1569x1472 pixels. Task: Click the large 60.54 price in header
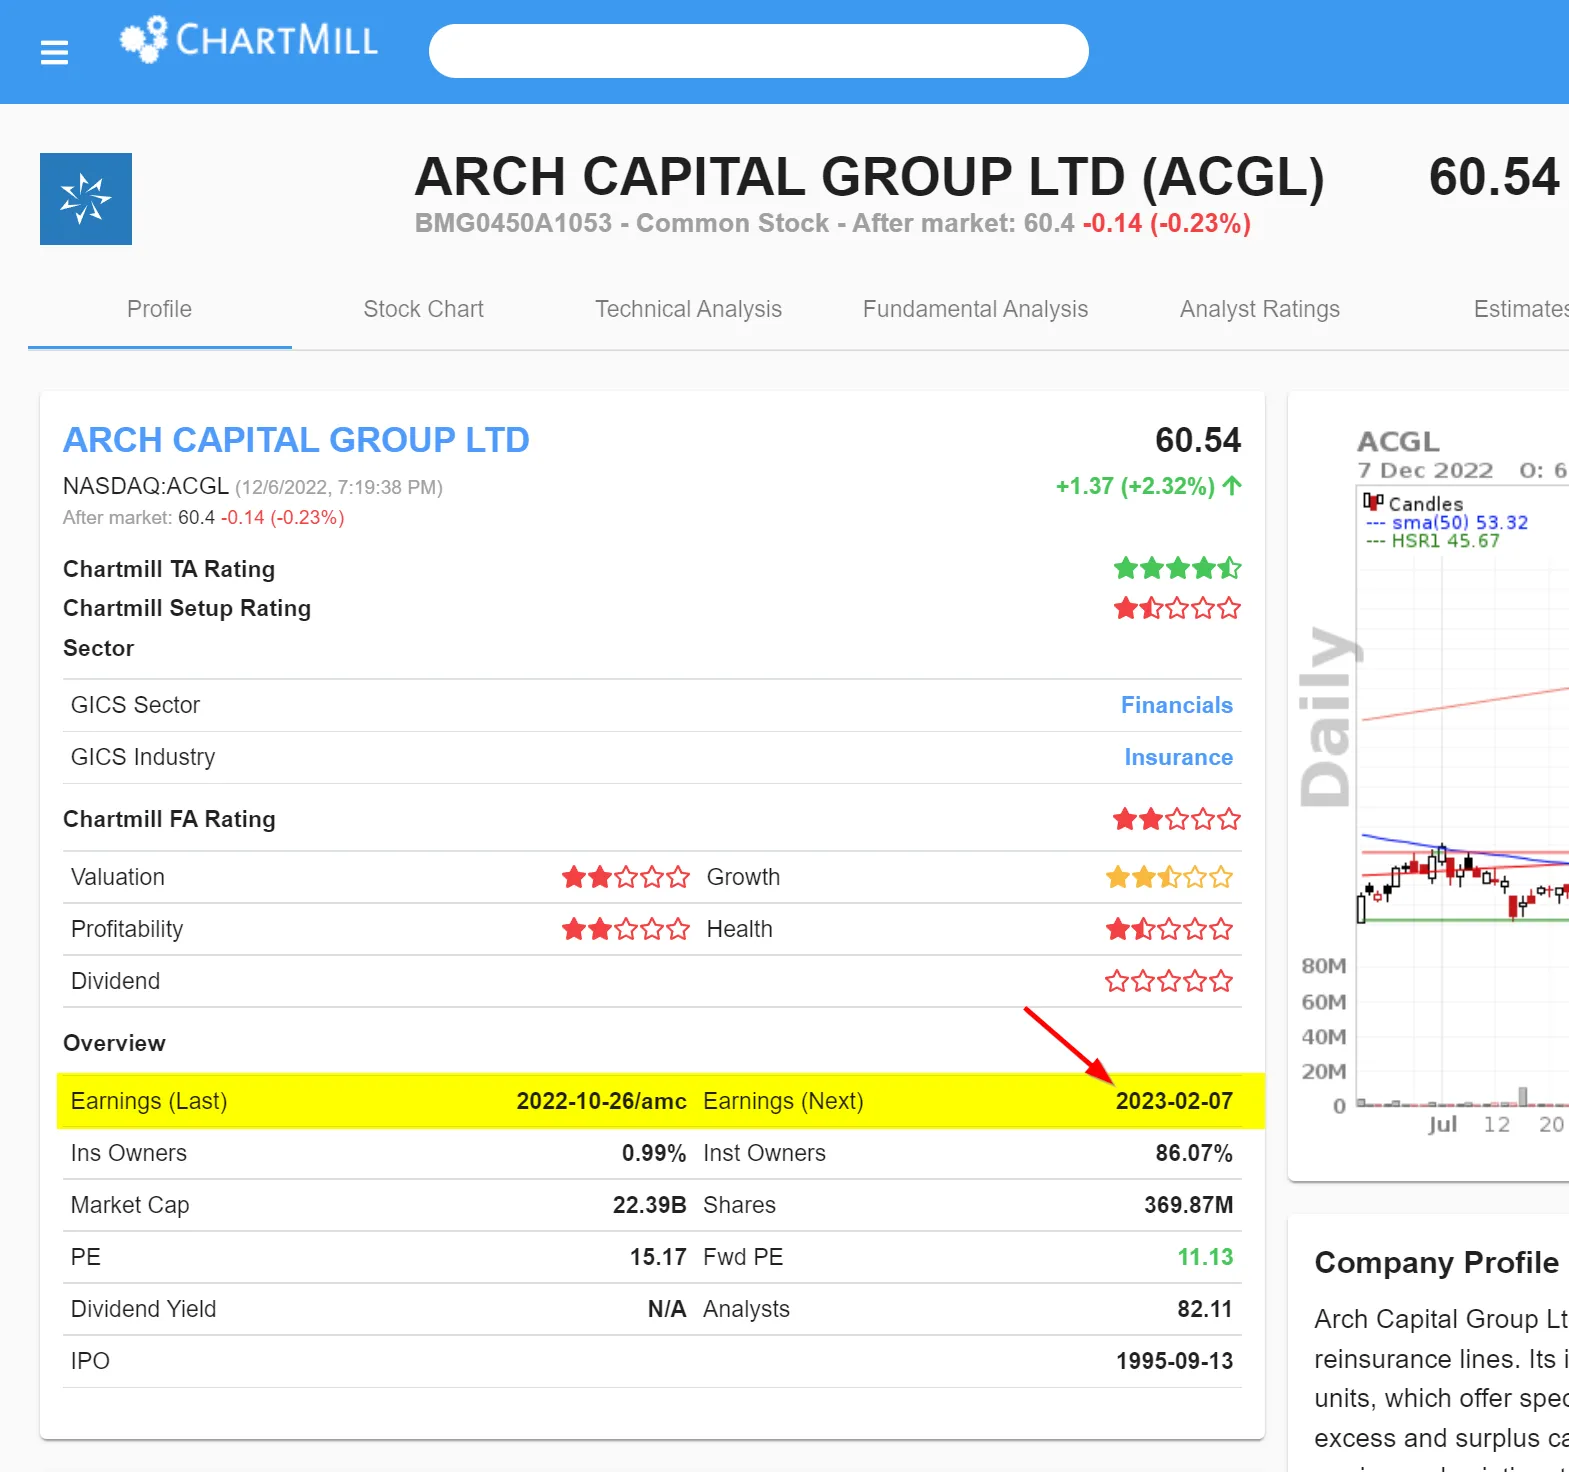pyautogui.click(x=1494, y=177)
